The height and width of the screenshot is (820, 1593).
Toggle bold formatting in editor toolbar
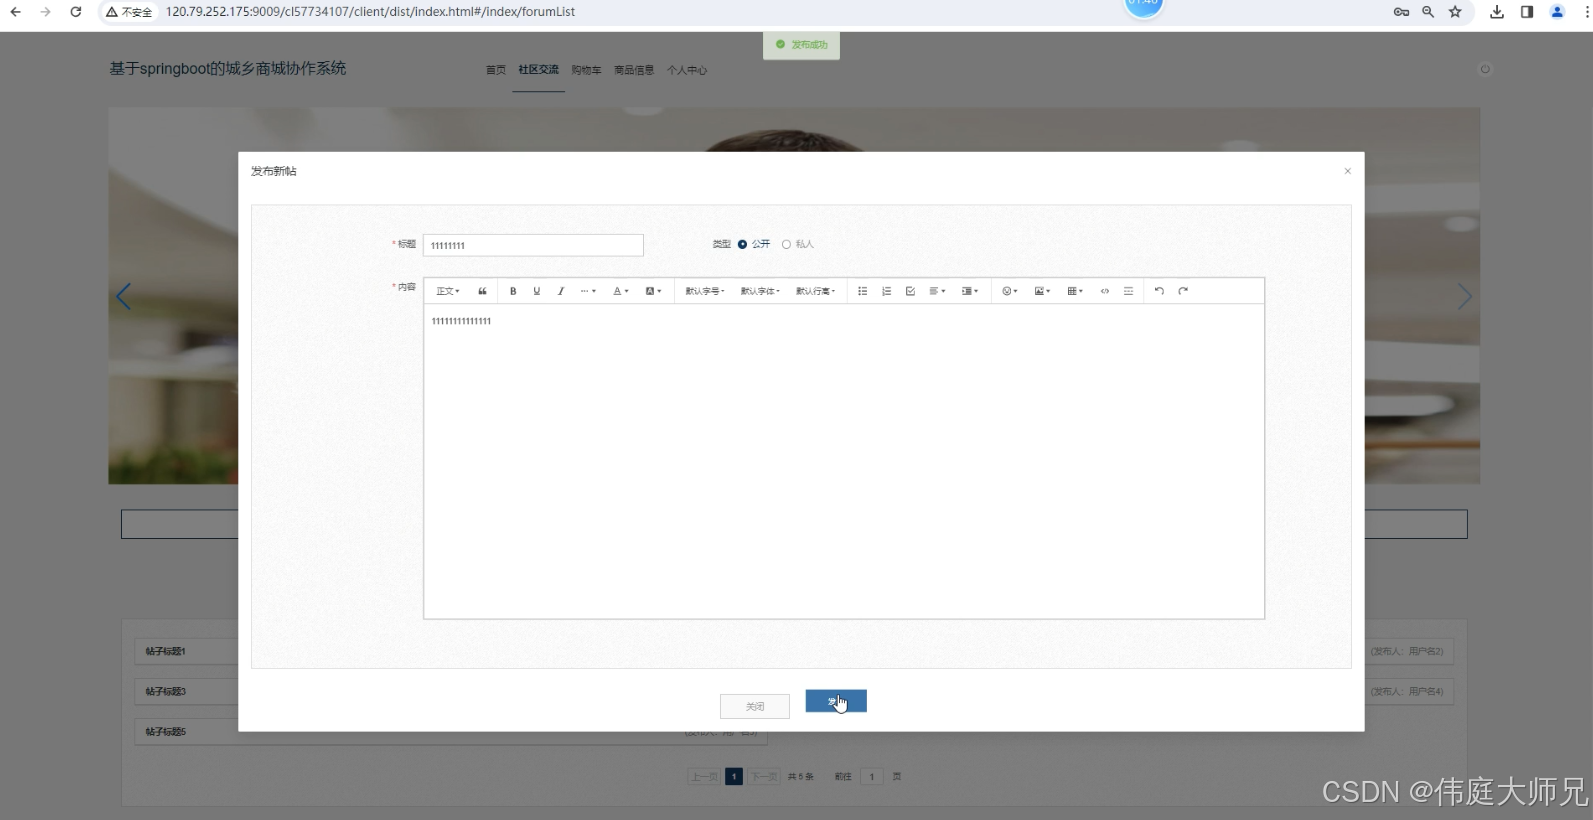tap(513, 291)
